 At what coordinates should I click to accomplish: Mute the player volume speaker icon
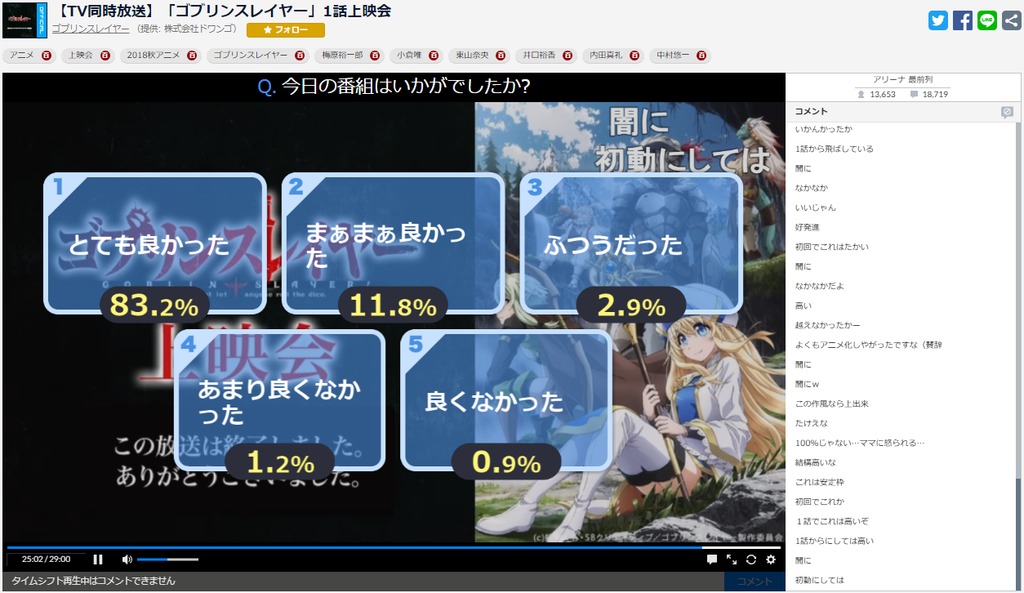pyautogui.click(x=127, y=559)
